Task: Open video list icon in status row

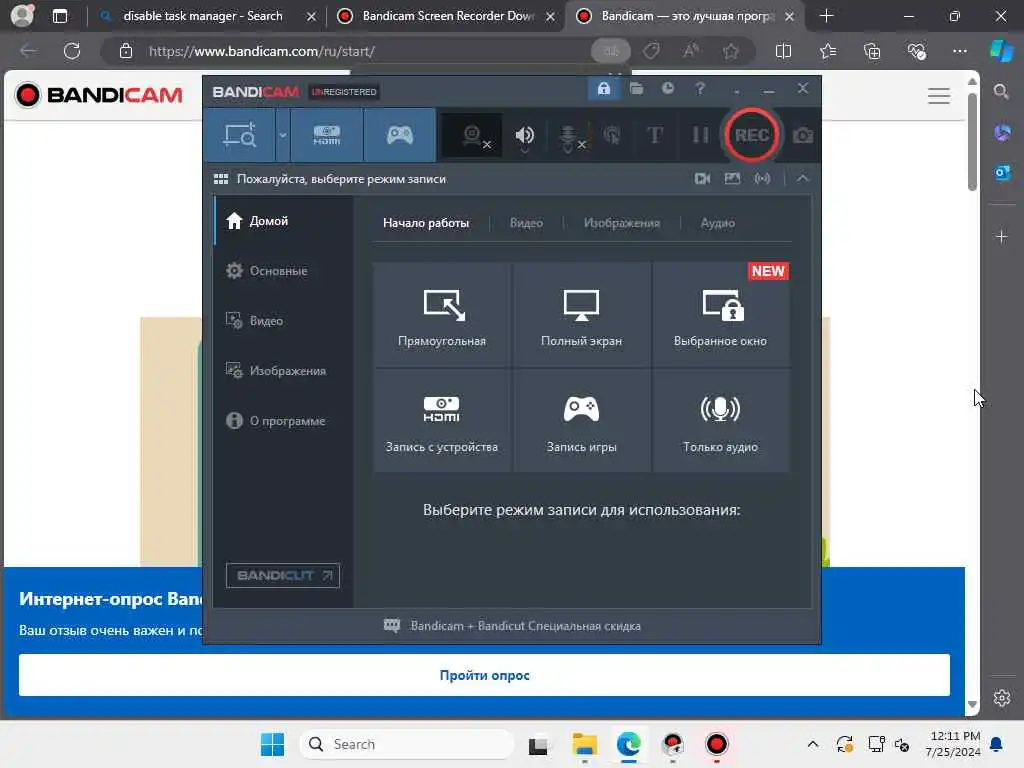Action: (702, 178)
